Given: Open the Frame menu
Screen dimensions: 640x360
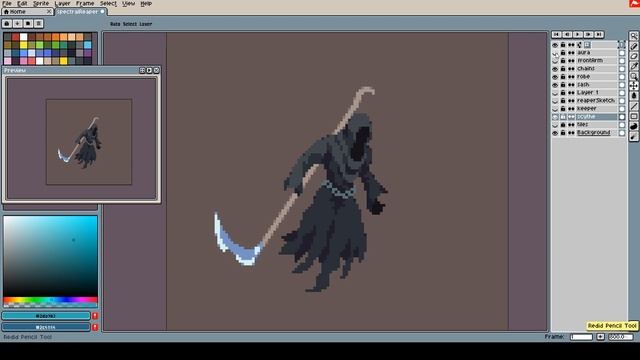Looking at the screenshot, I should (85, 4).
